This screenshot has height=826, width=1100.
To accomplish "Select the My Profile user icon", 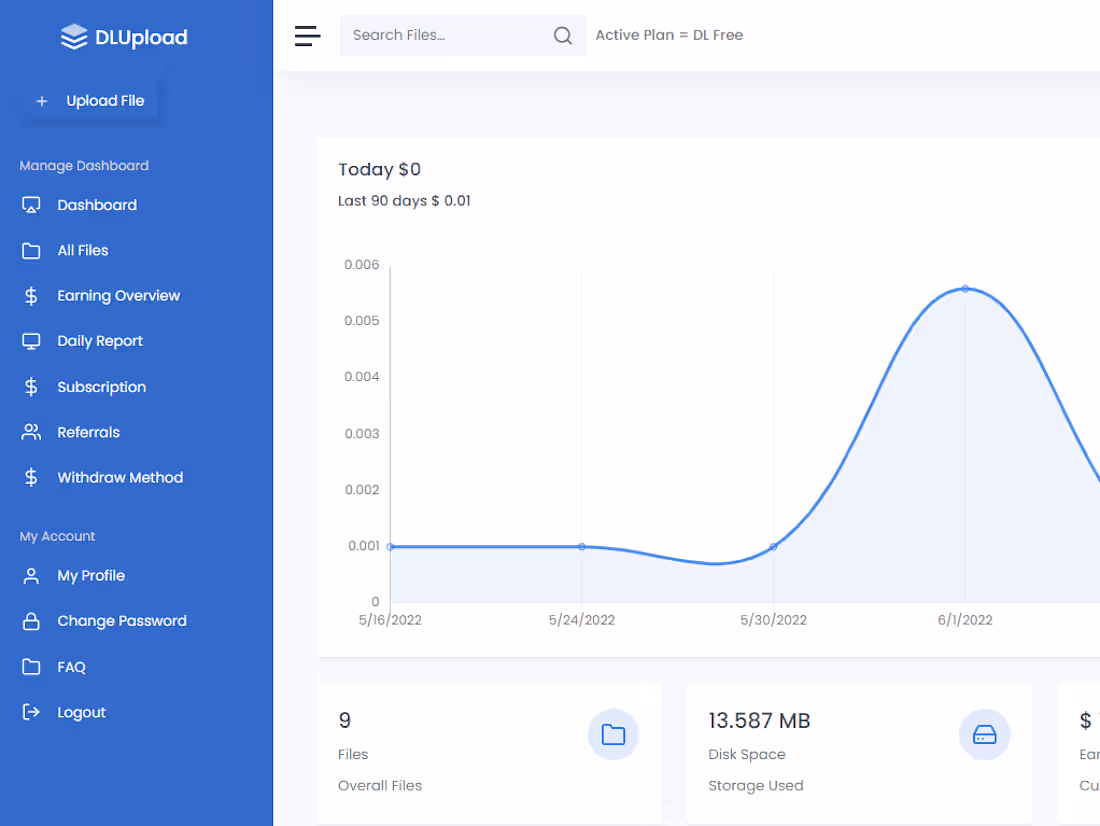I will click(x=31, y=575).
